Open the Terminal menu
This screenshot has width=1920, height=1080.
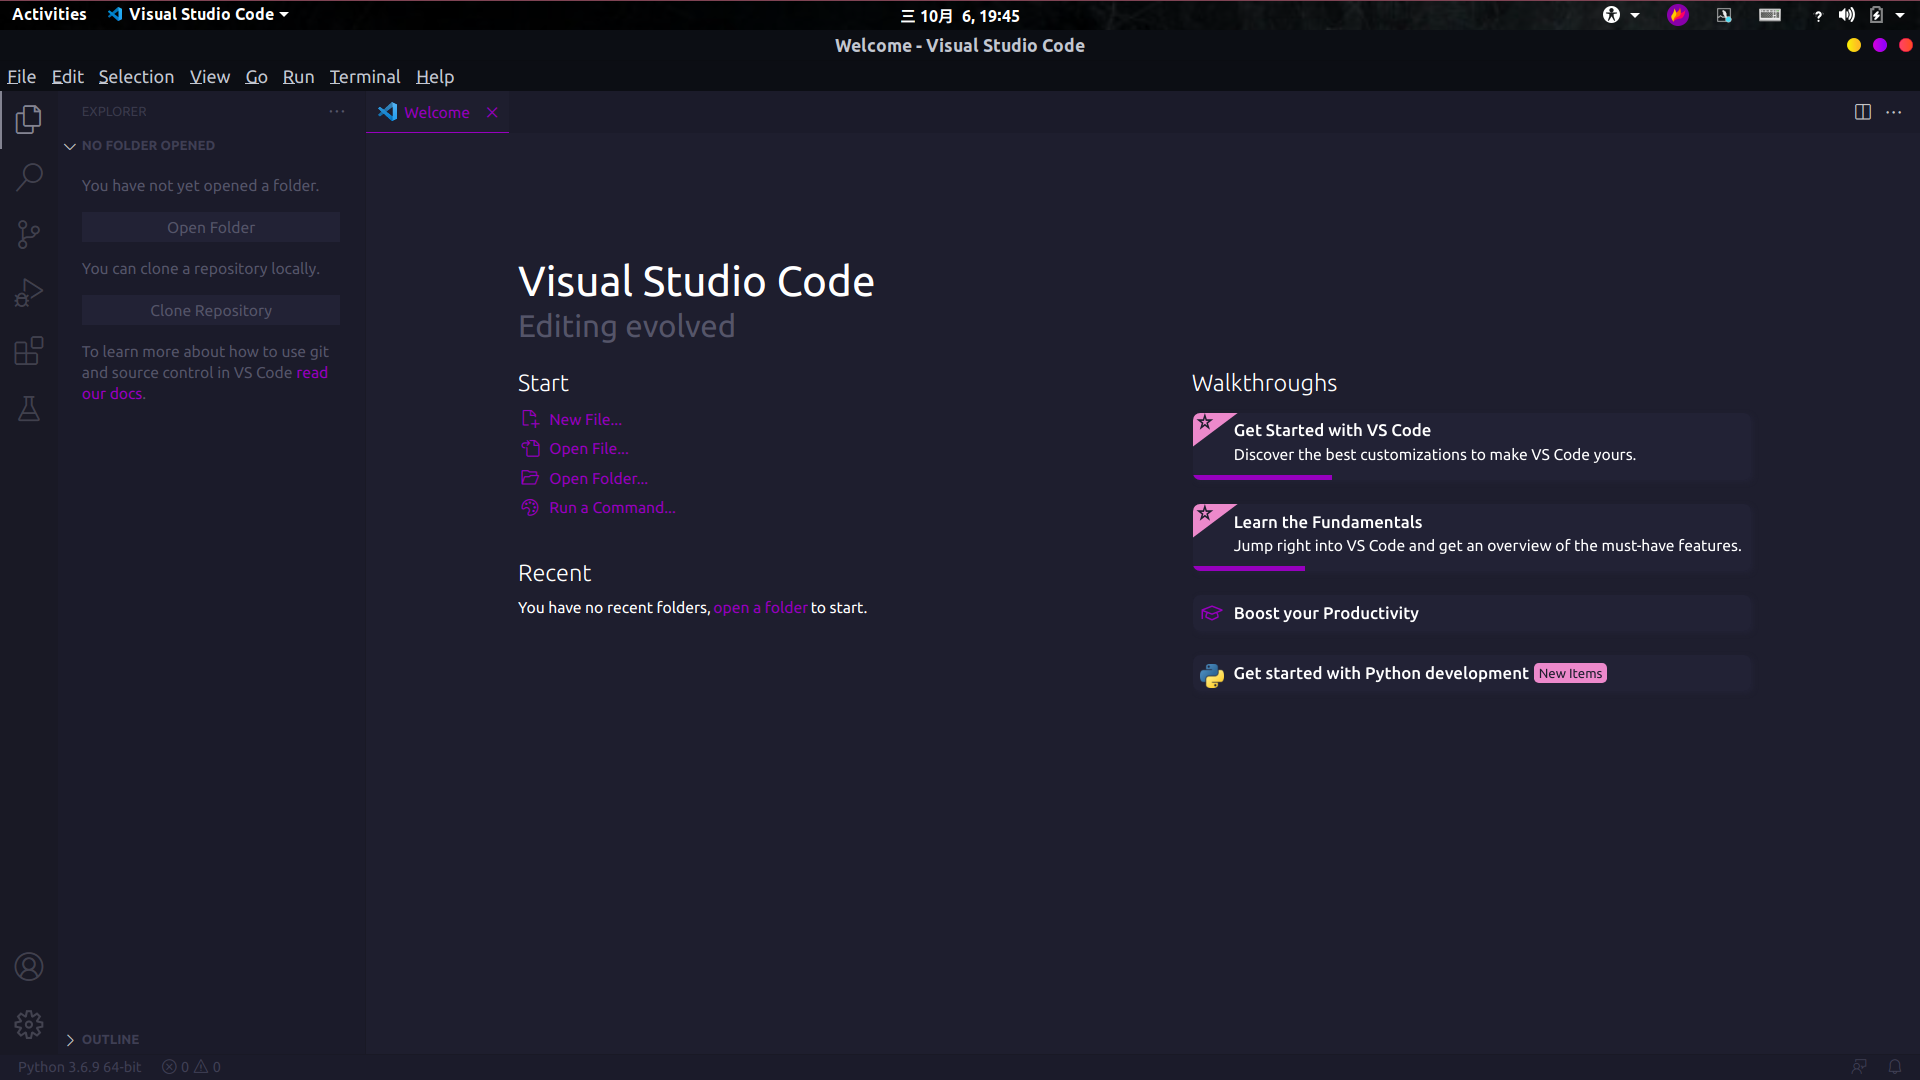tap(364, 77)
